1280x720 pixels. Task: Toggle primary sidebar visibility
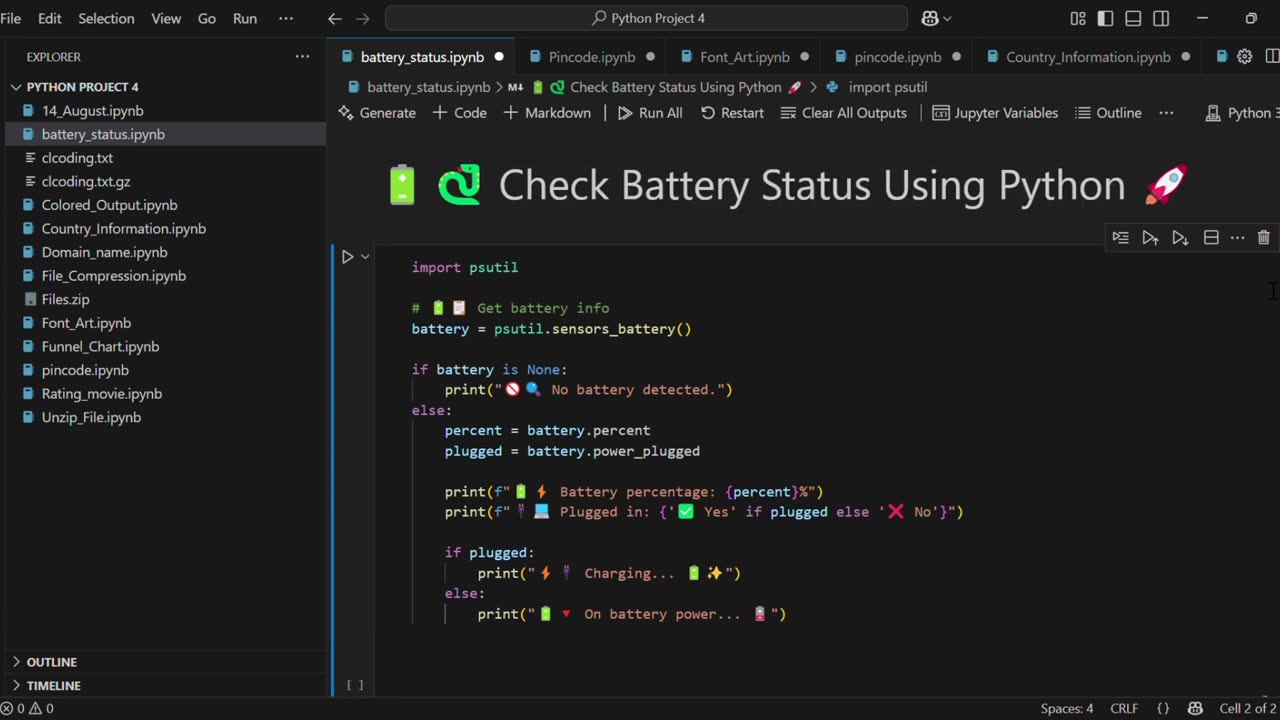pyautogui.click(x=1105, y=18)
